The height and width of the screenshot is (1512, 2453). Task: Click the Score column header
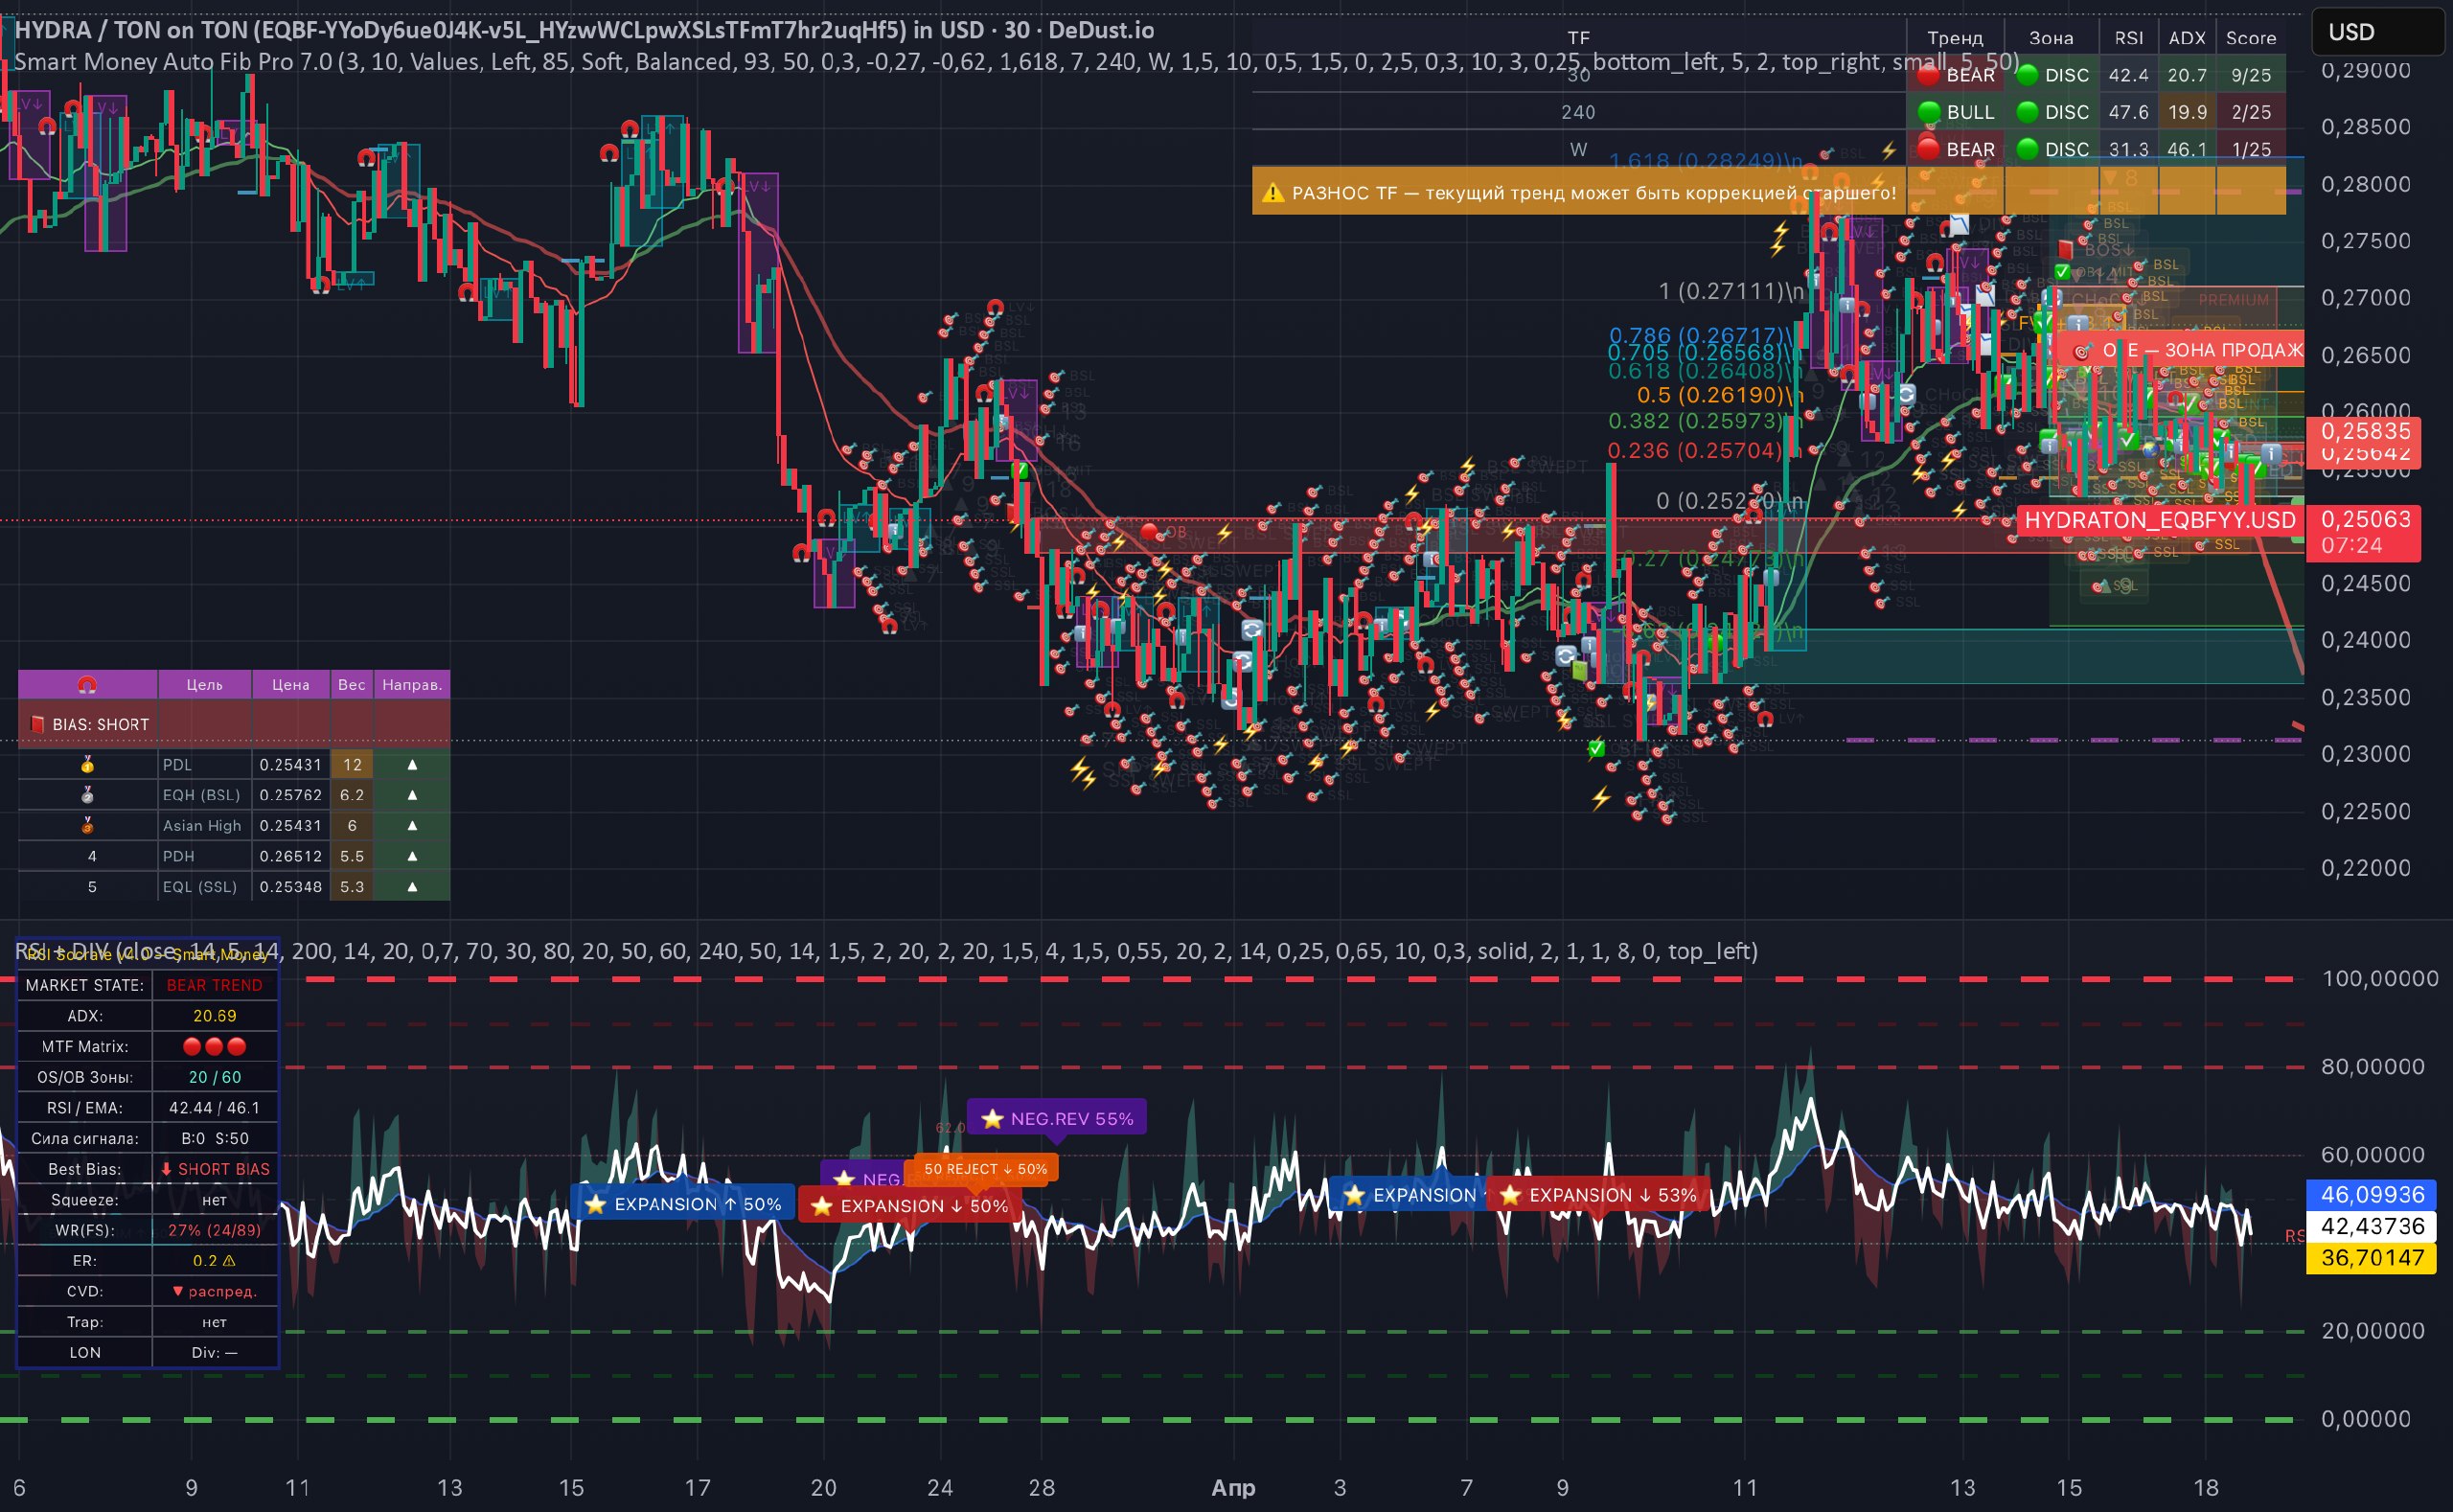pyautogui.click(x=2251, y=38)
